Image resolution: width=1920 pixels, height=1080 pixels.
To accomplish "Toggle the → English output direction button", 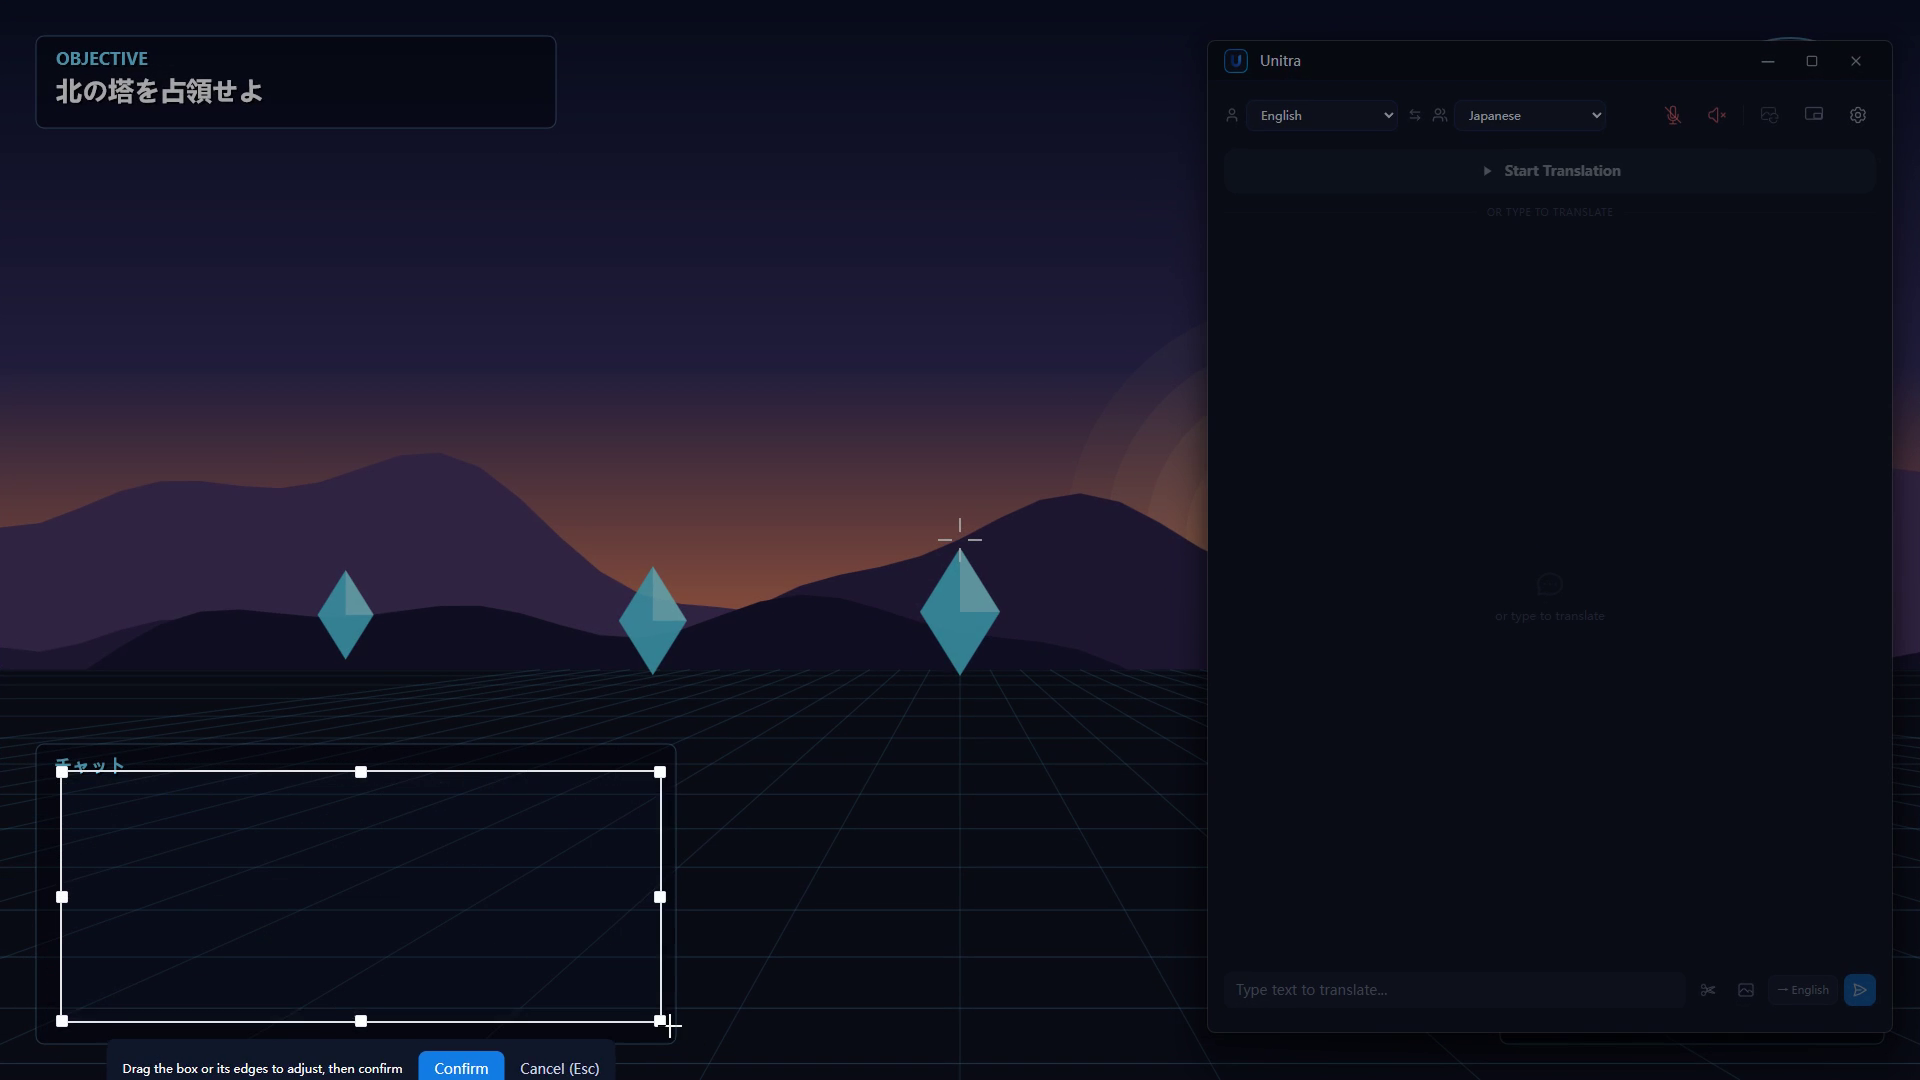I will [1803, 990].
